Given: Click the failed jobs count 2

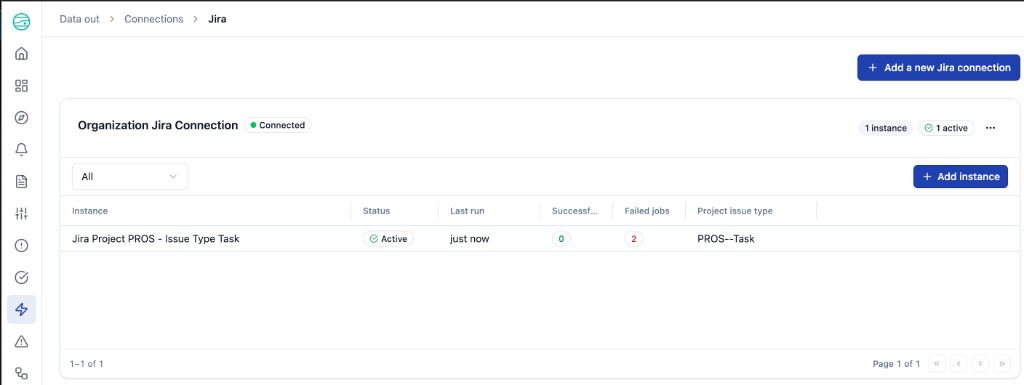Looking at the screenshot, I should (x=633, y=239).
